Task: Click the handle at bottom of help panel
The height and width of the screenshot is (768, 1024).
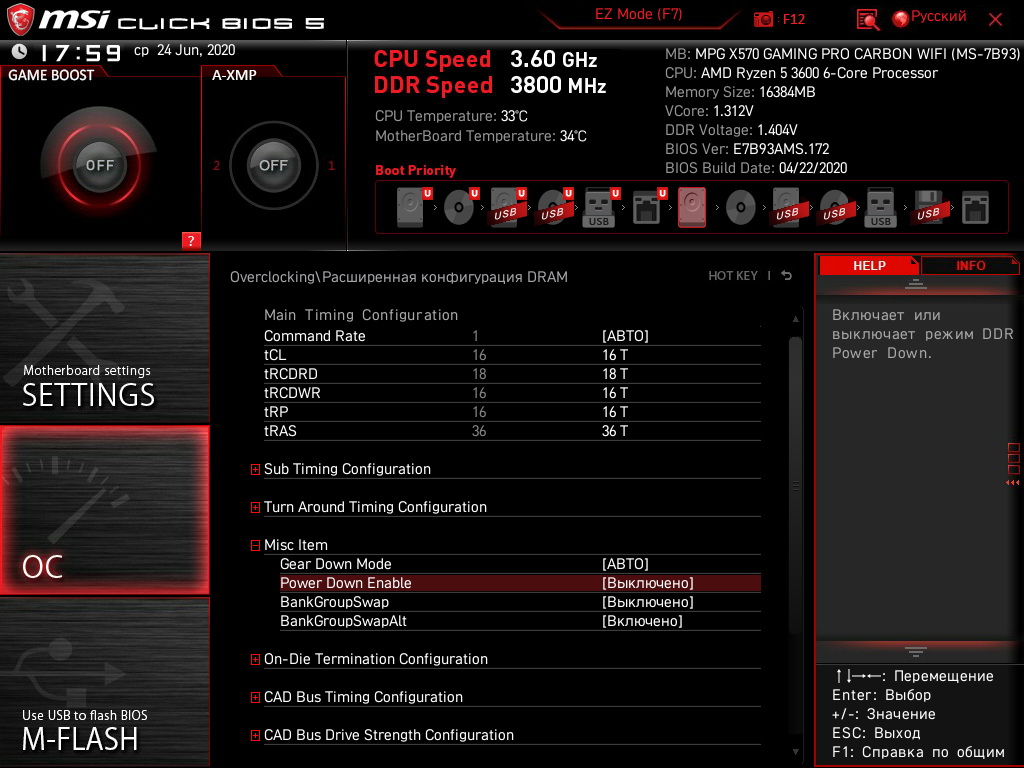Action: coord(915,652)
